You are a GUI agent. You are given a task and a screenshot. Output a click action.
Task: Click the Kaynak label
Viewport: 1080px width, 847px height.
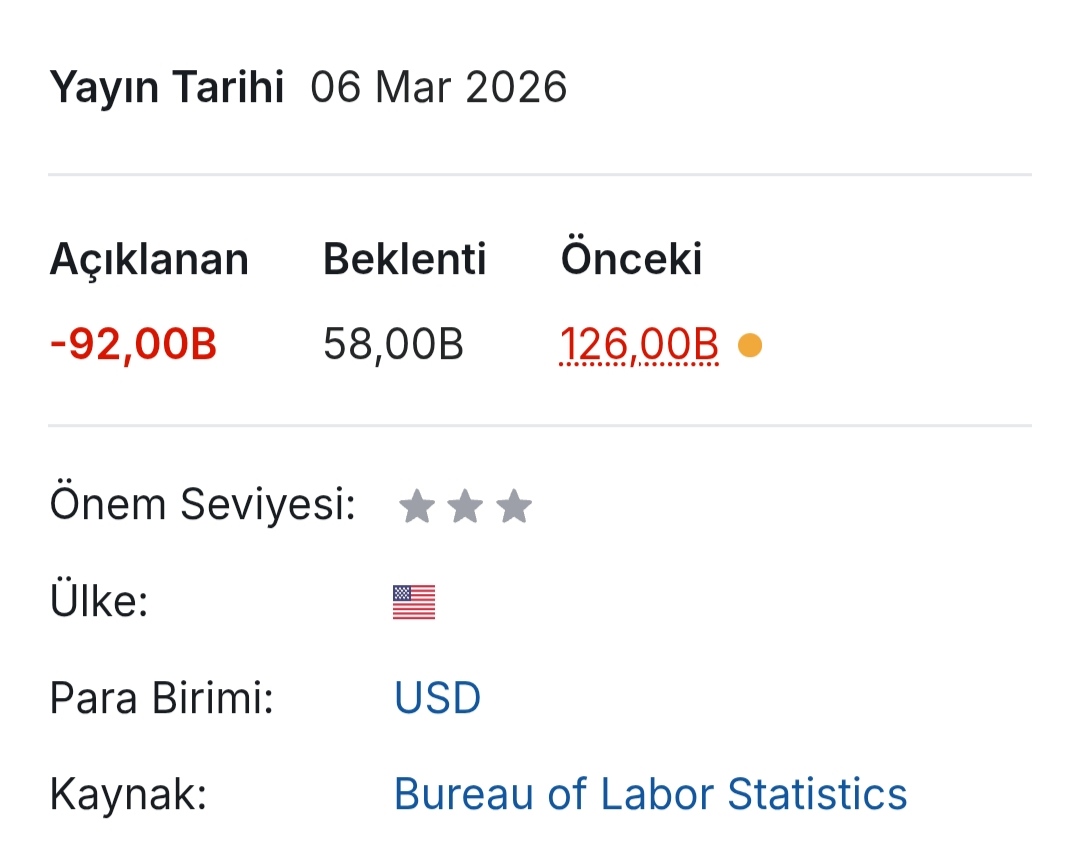point(128,794)
